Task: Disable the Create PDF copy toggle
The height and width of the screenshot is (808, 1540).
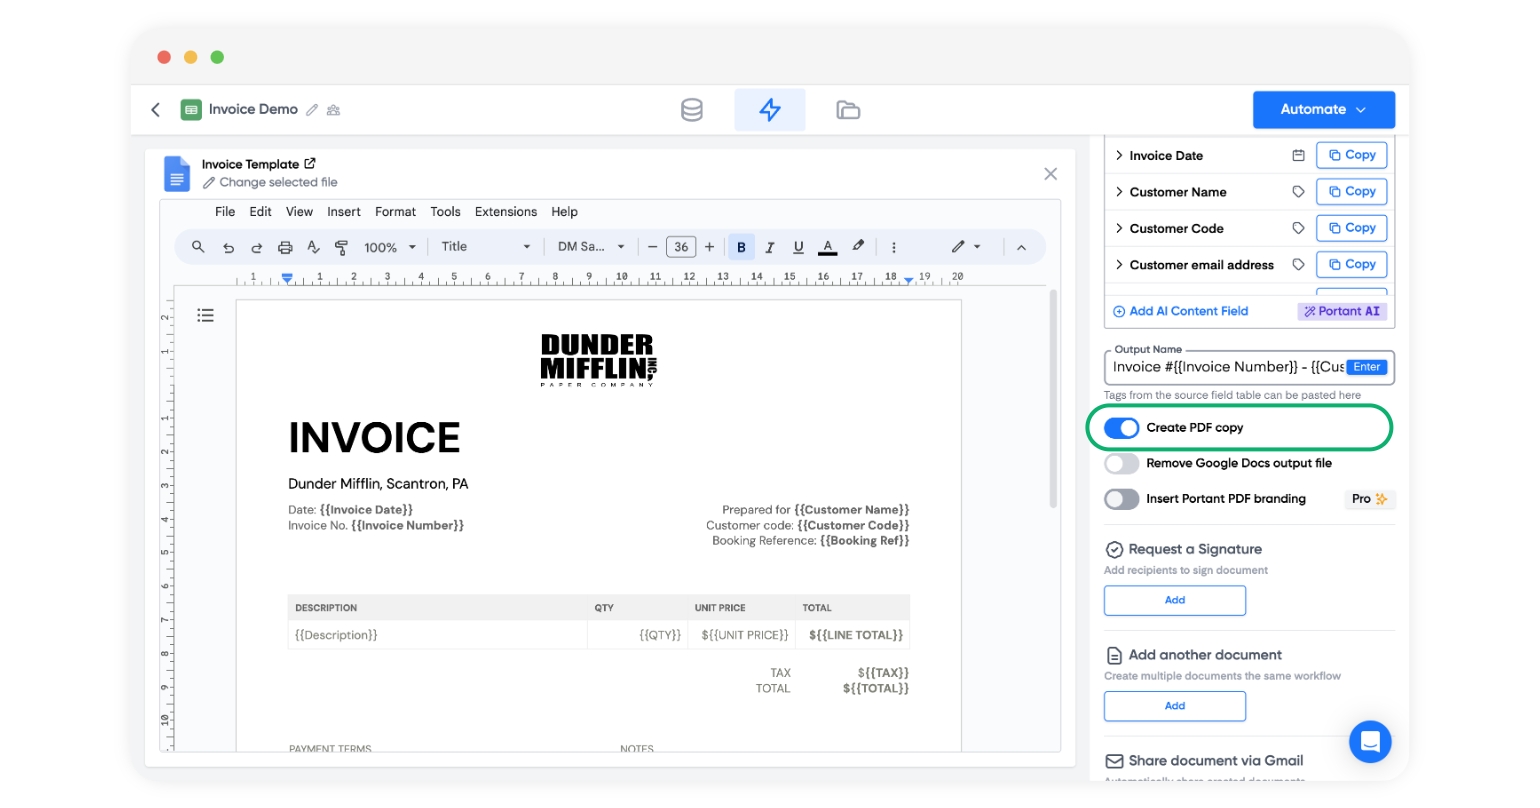Action: 1121,428
